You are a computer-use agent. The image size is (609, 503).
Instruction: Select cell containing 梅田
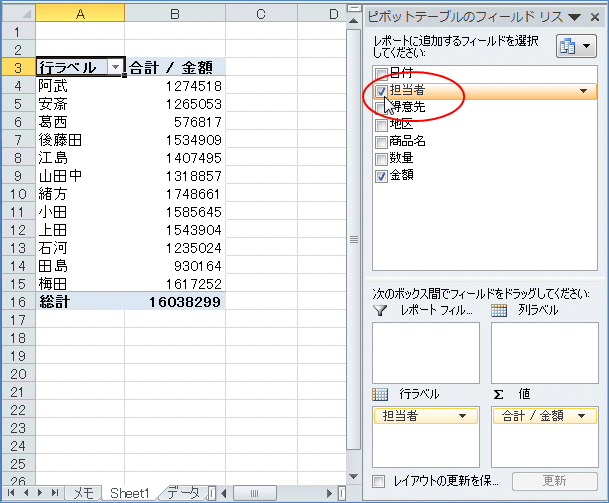80,284
